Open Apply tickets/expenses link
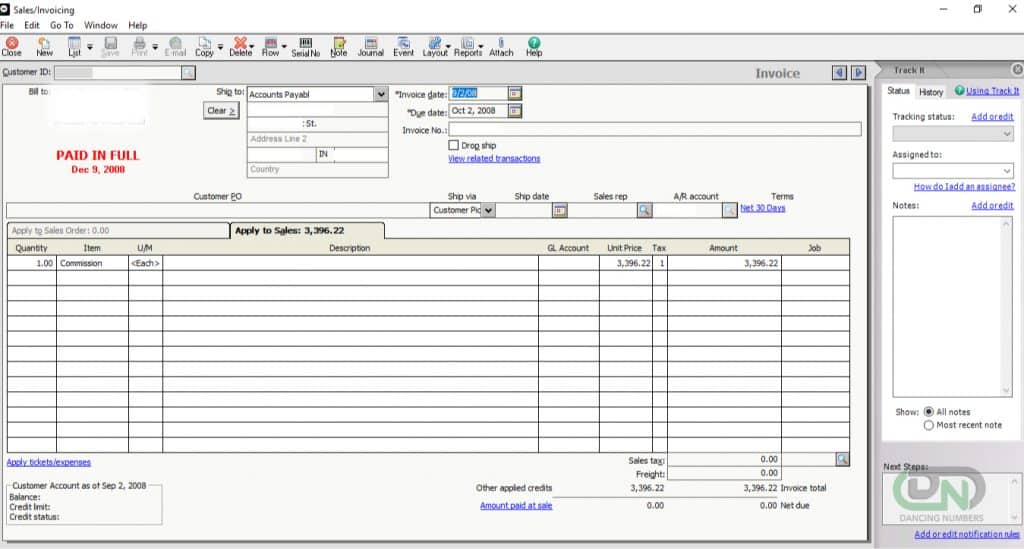The image size is (1024, 549). [48, 462]
